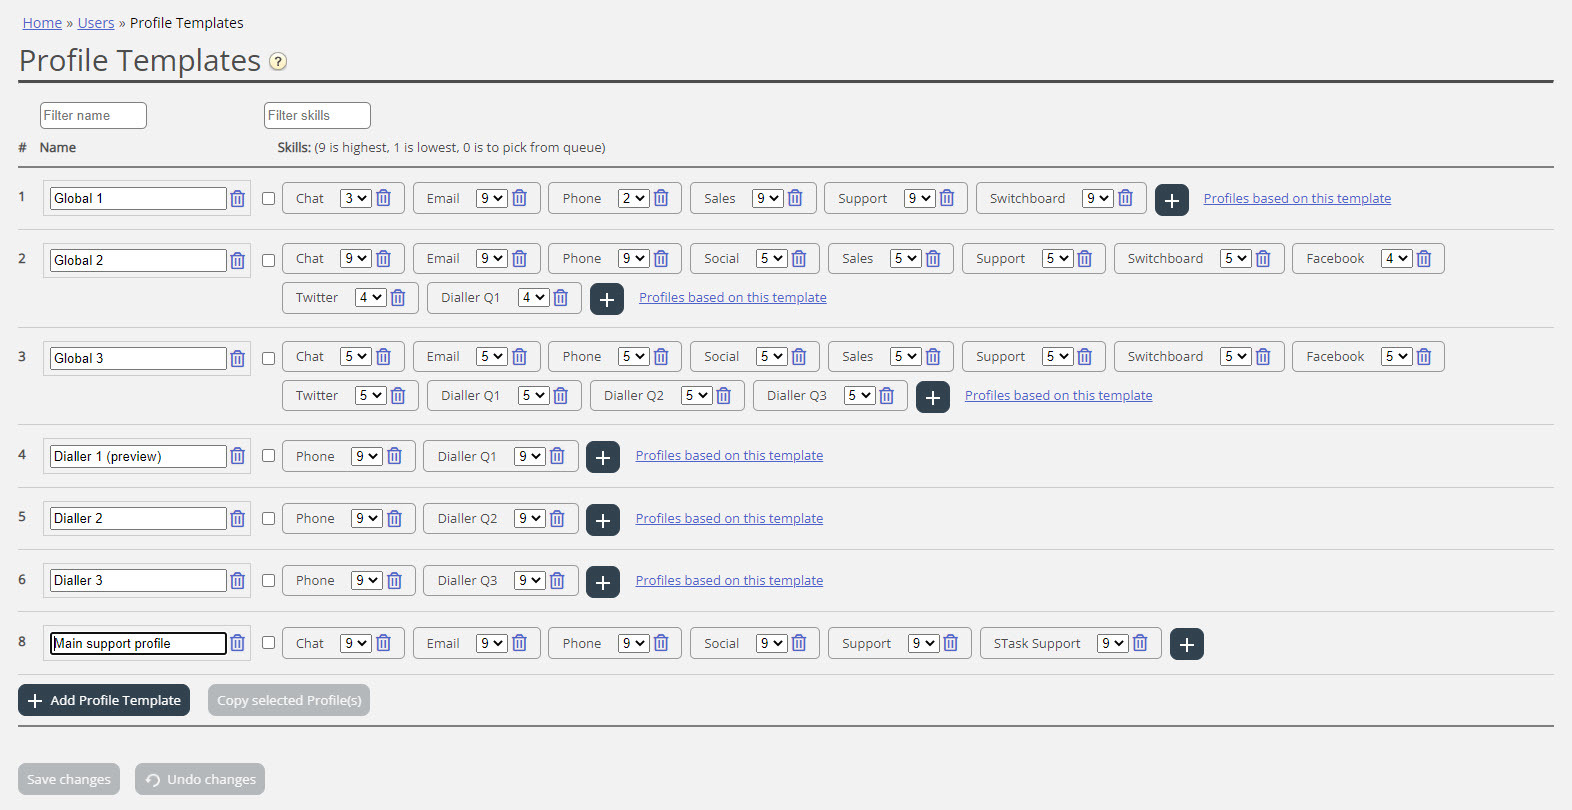Remove Chat skill from Global 1
Screen dimensions: 1572x810
(x=384, y=198)
